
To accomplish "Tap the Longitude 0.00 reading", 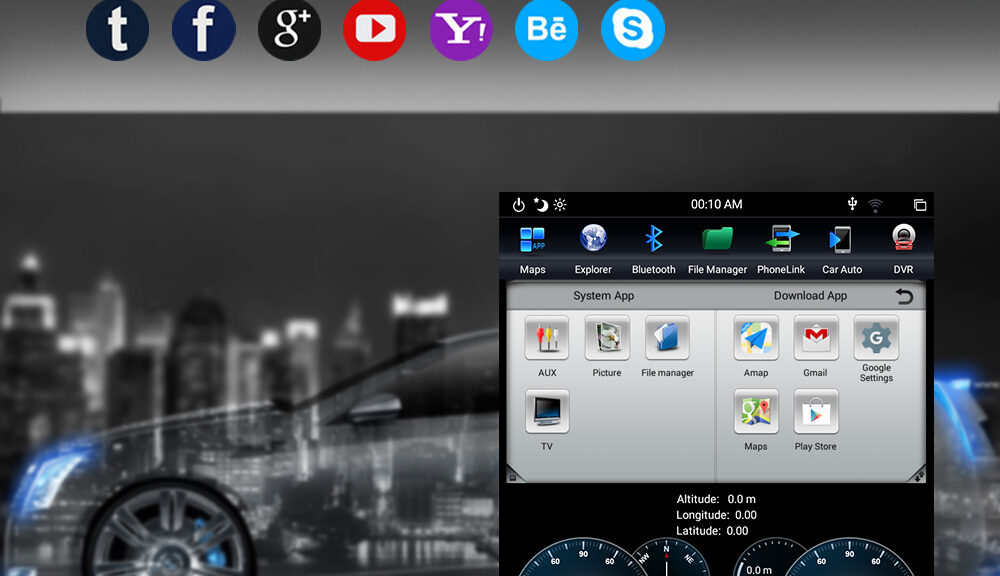I will 716,515.
